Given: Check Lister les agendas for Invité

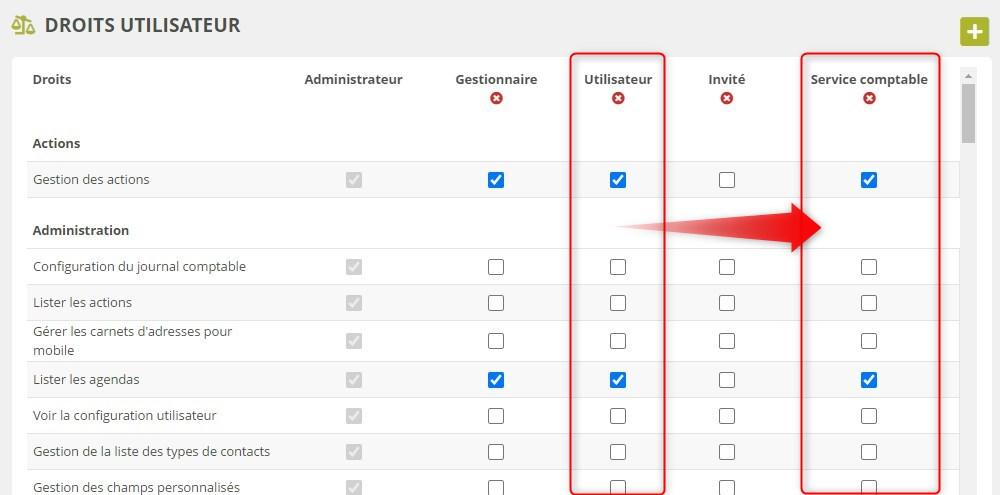Looking at the screenshot, I should click(727, 380).
